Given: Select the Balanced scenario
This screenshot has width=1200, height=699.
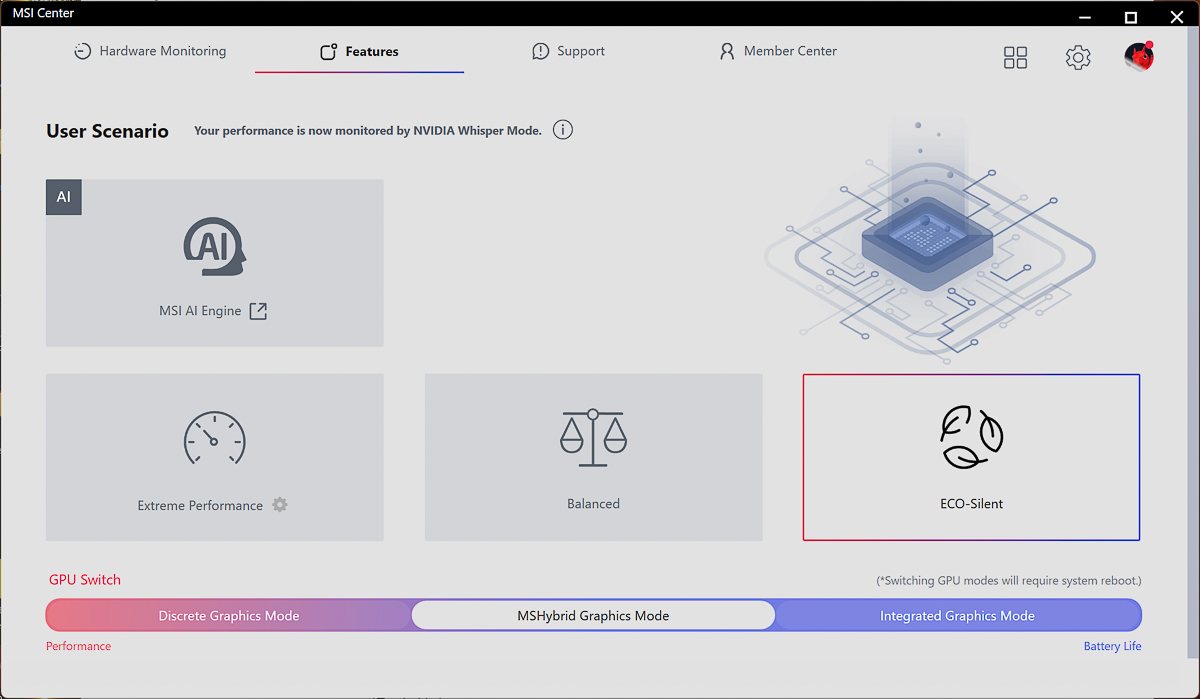Looking at the screenshot, I should [594, 457].
